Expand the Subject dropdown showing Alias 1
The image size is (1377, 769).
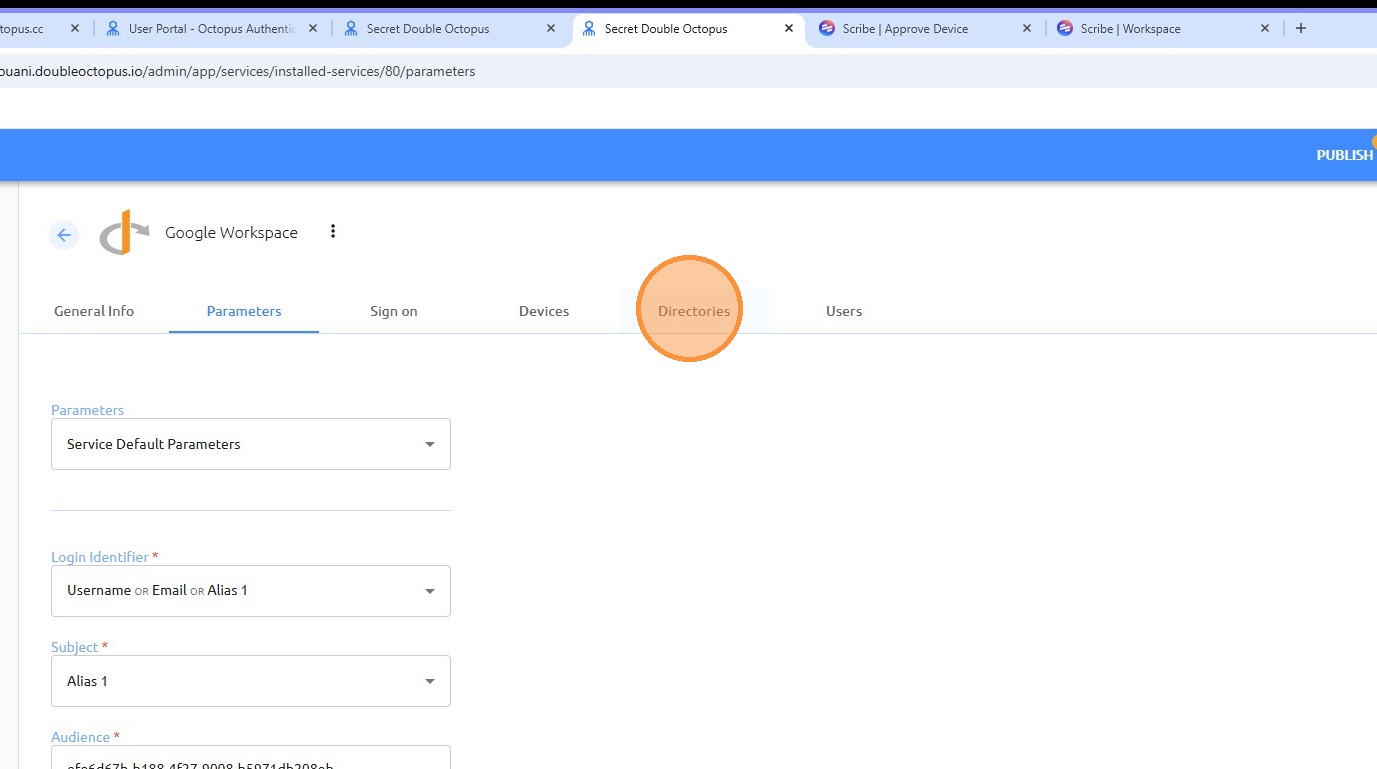pos(251,681)
